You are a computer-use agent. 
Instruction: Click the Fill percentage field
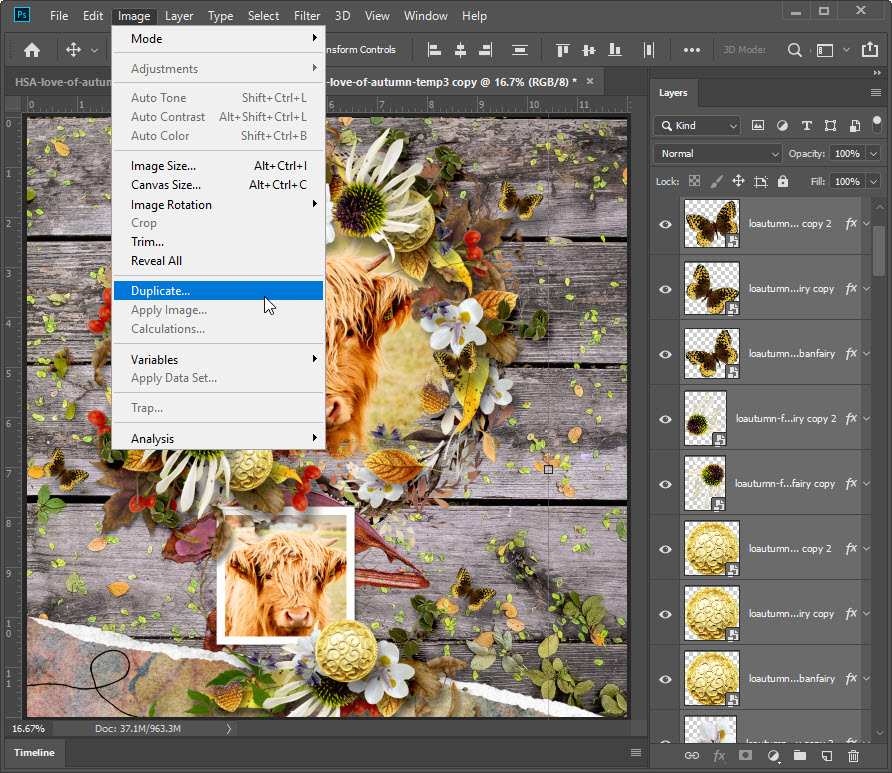[x=847, y=182]
